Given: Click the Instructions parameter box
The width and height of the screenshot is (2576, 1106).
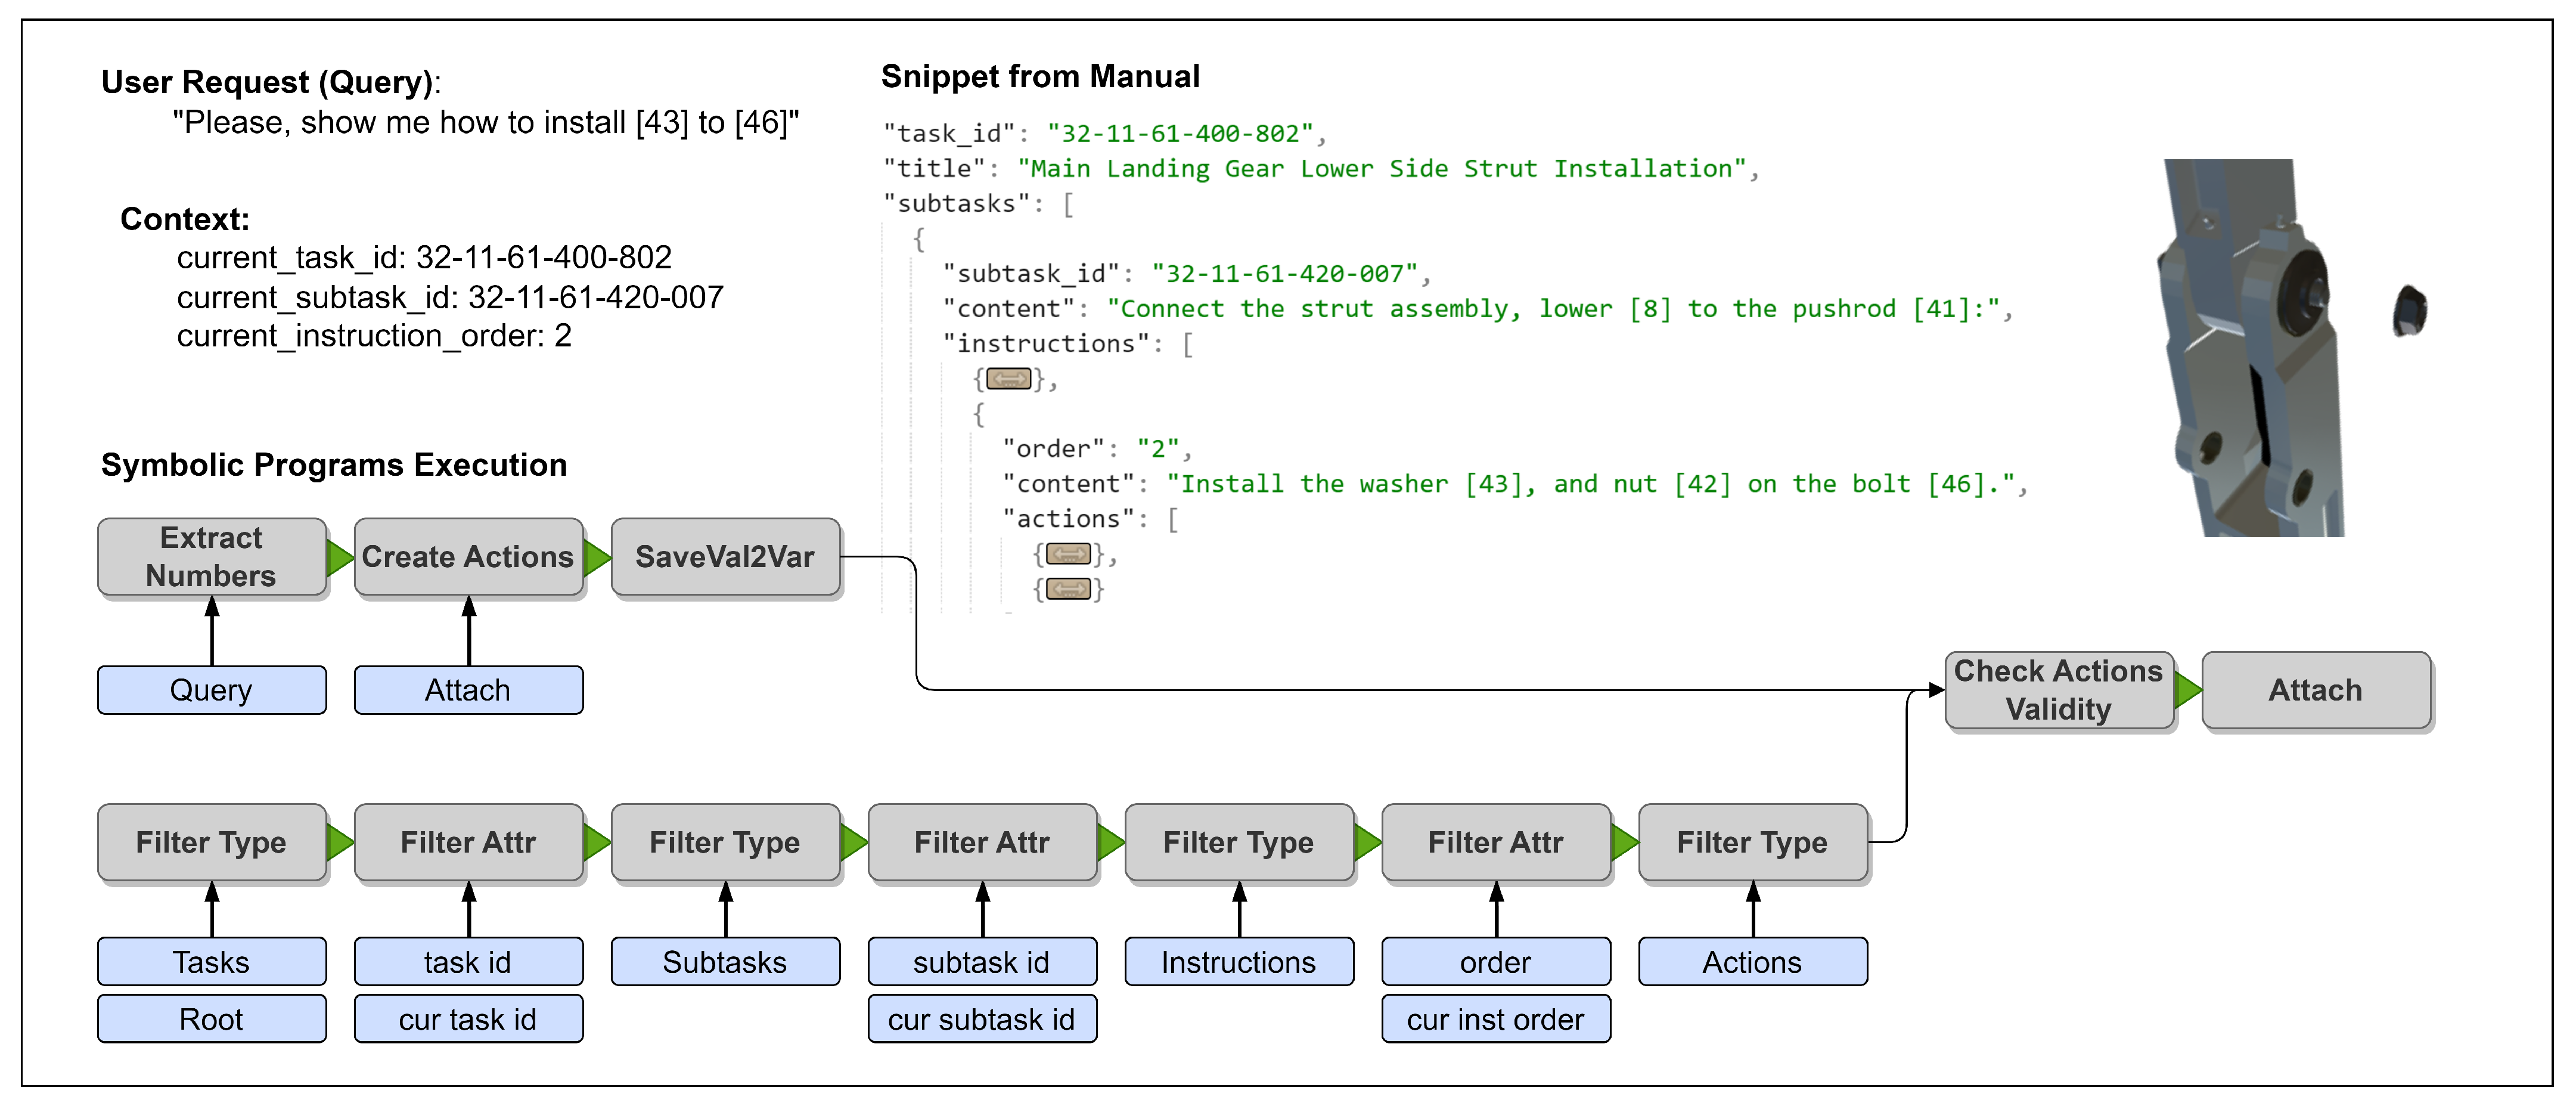Looking at the screenshot, I should [1239, 962].
